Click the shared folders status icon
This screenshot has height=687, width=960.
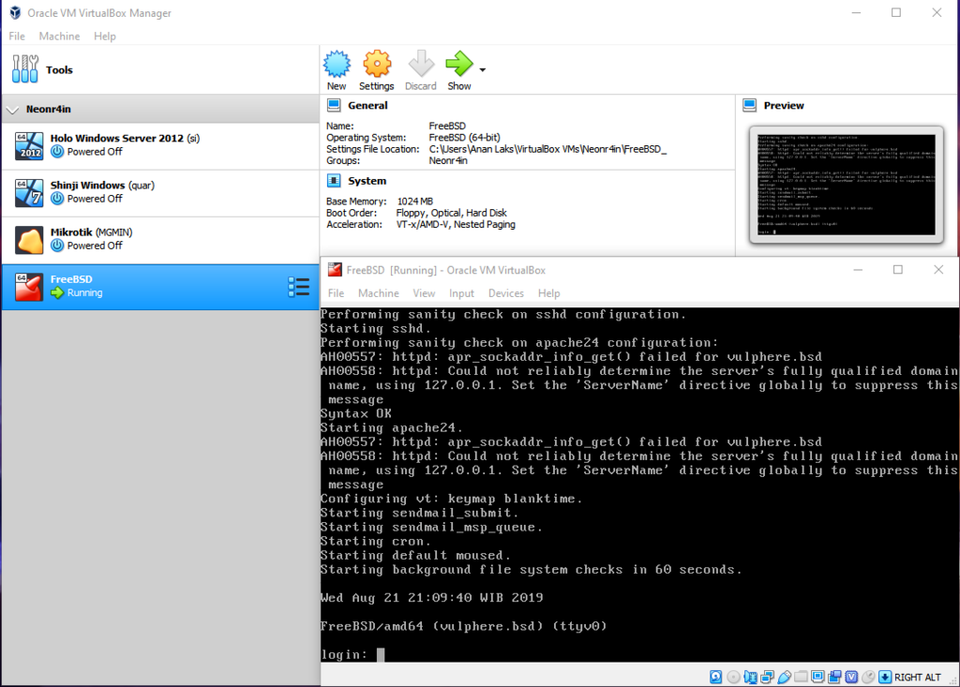coord(803,676)
